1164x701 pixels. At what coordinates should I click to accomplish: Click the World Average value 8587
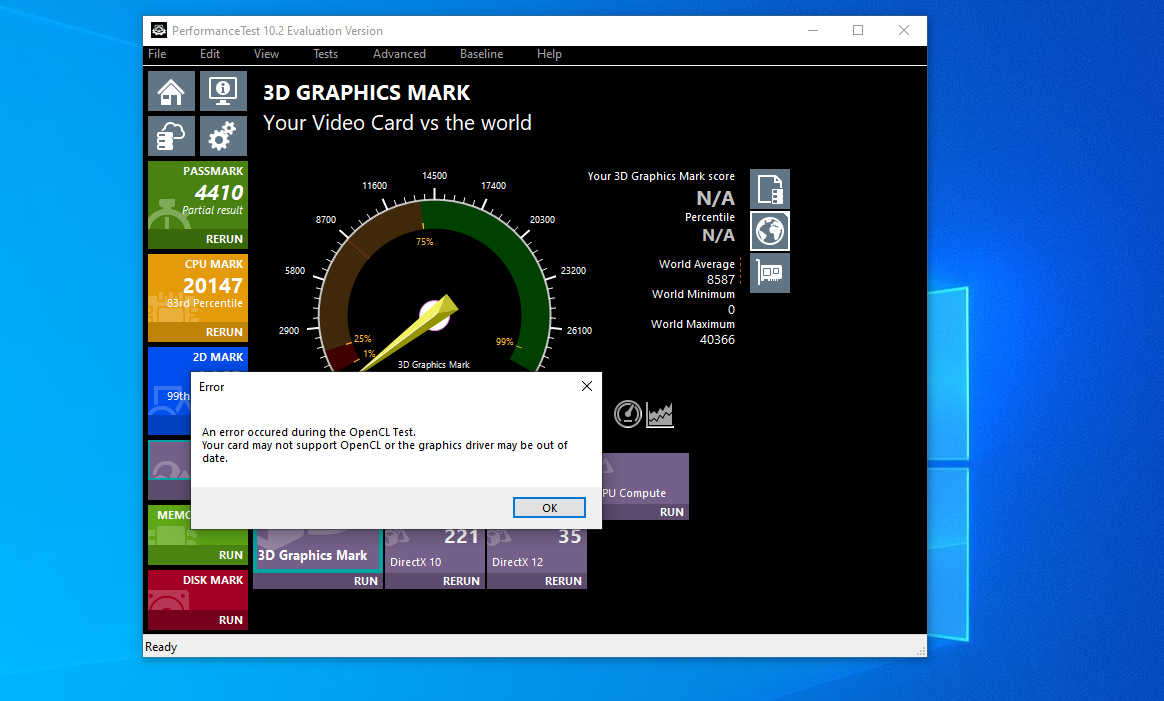click(721, 279)
